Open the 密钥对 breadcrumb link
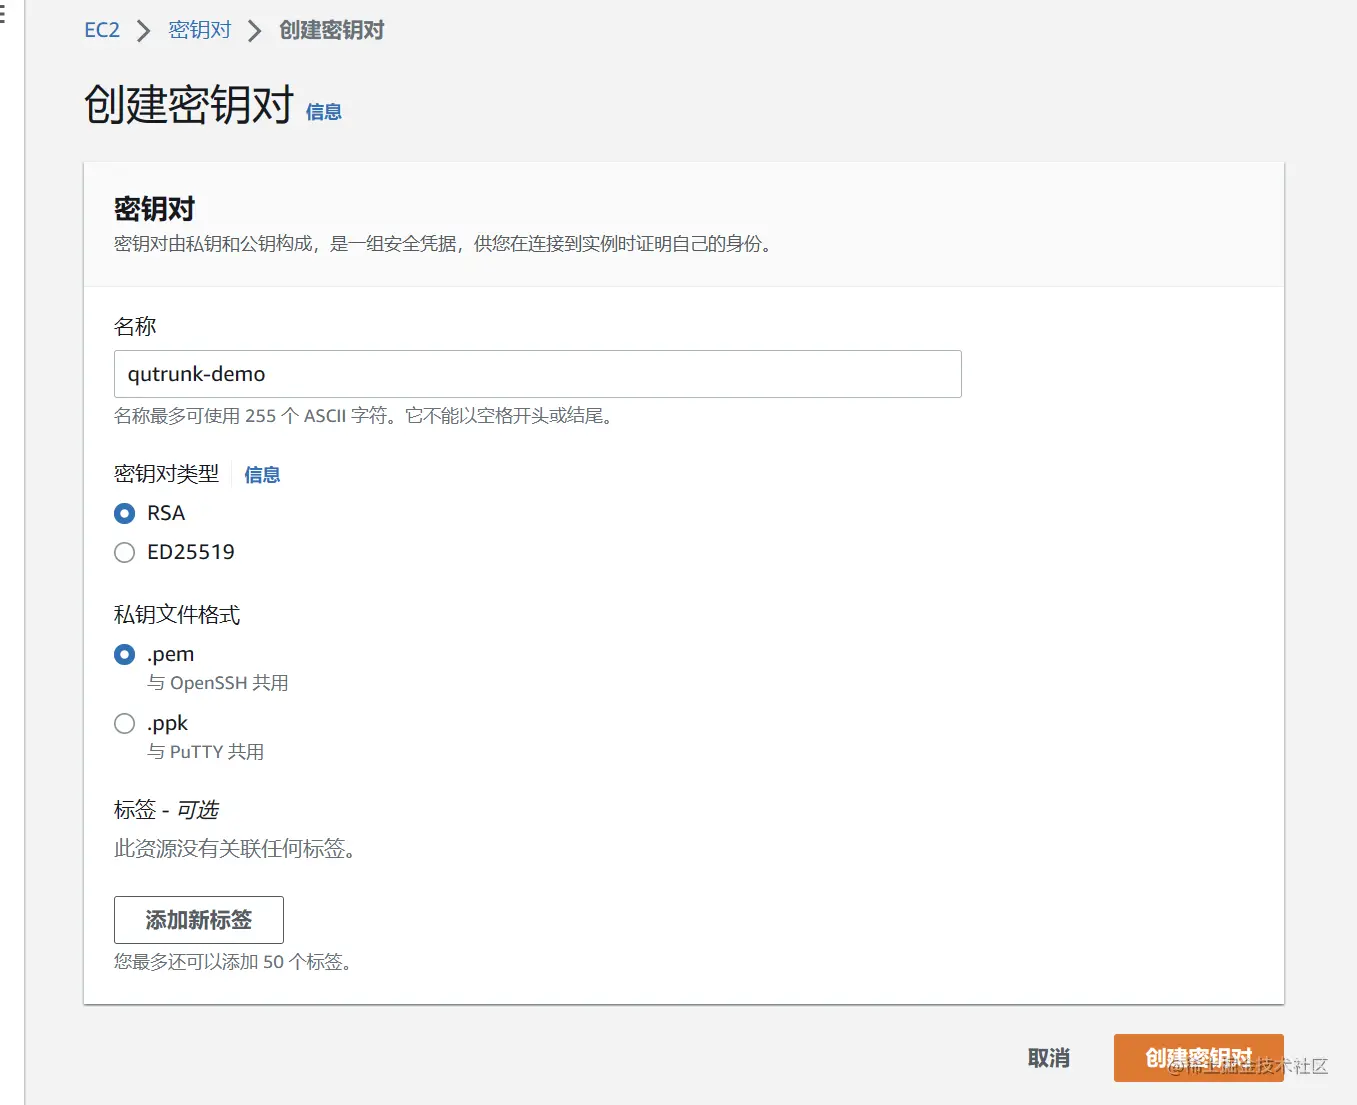1357x1105 pixels. pos(199,30)
